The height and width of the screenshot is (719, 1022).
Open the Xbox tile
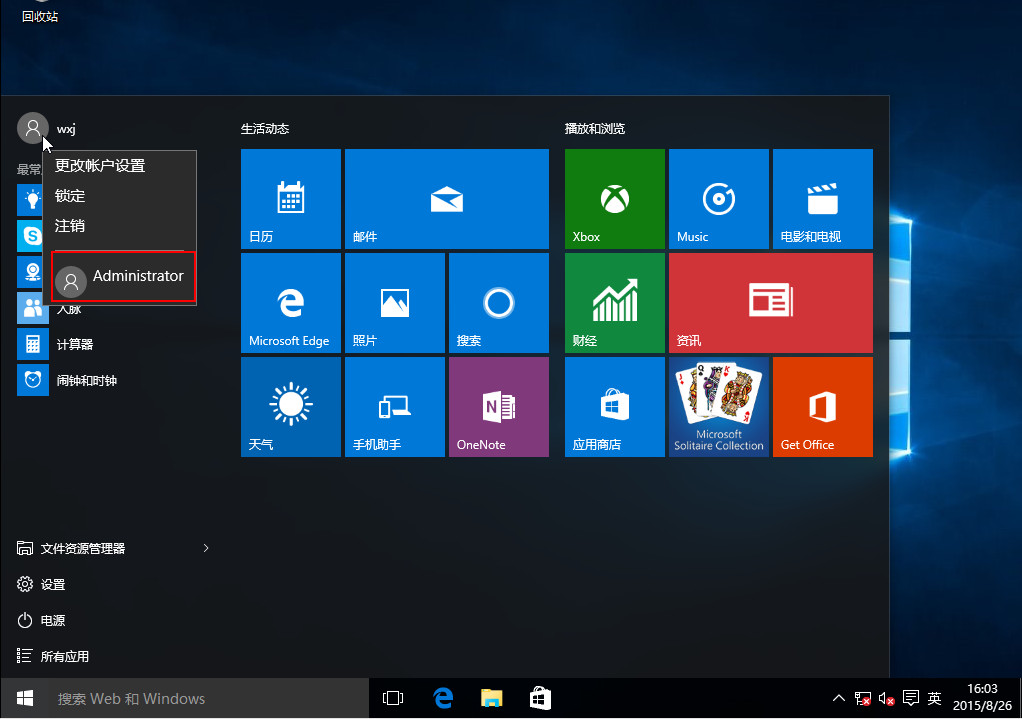click(615, 199)
